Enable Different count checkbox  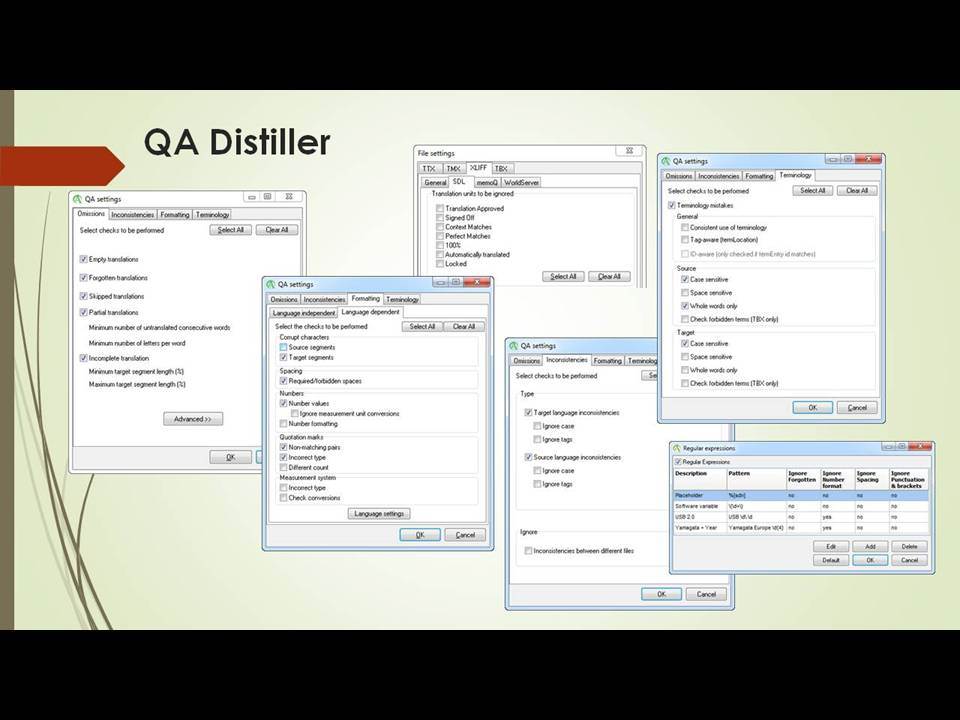pyautogui.click(x=283, y=467)
